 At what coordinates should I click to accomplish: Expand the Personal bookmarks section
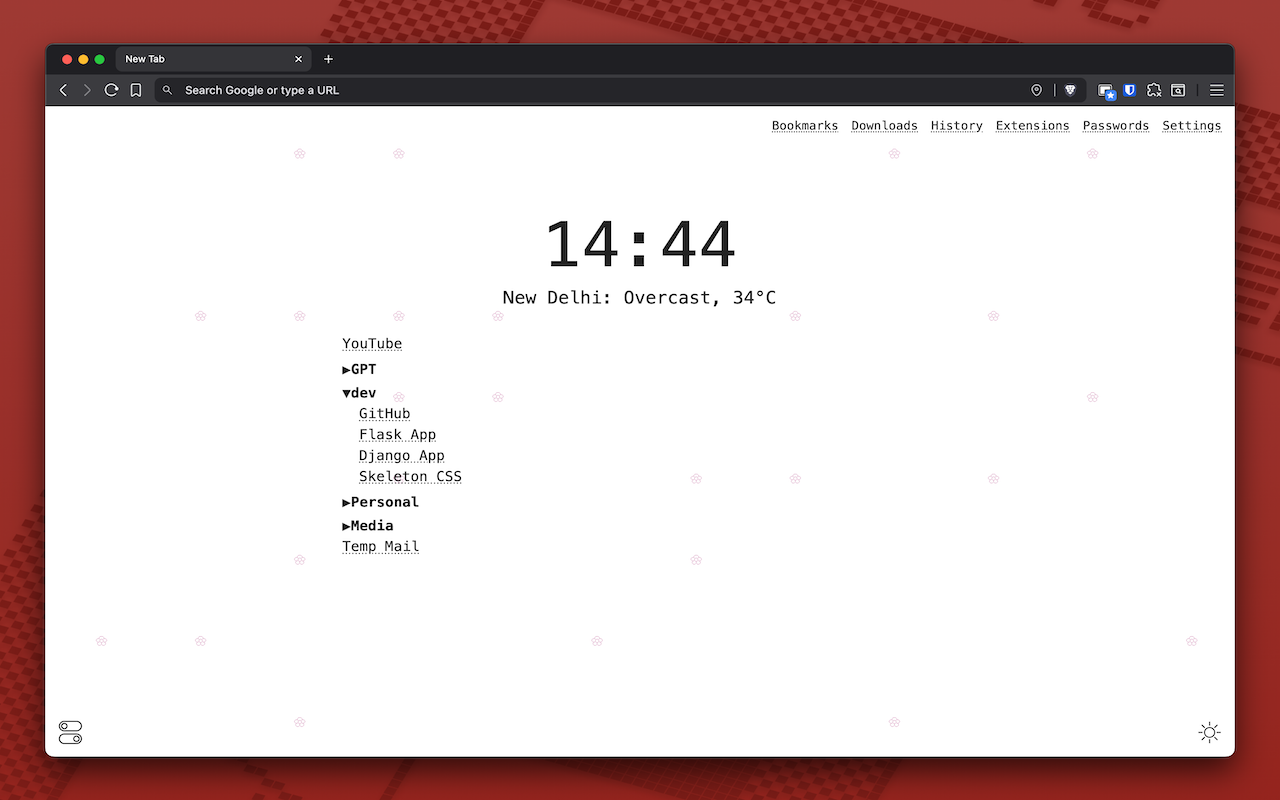point(380,501)
